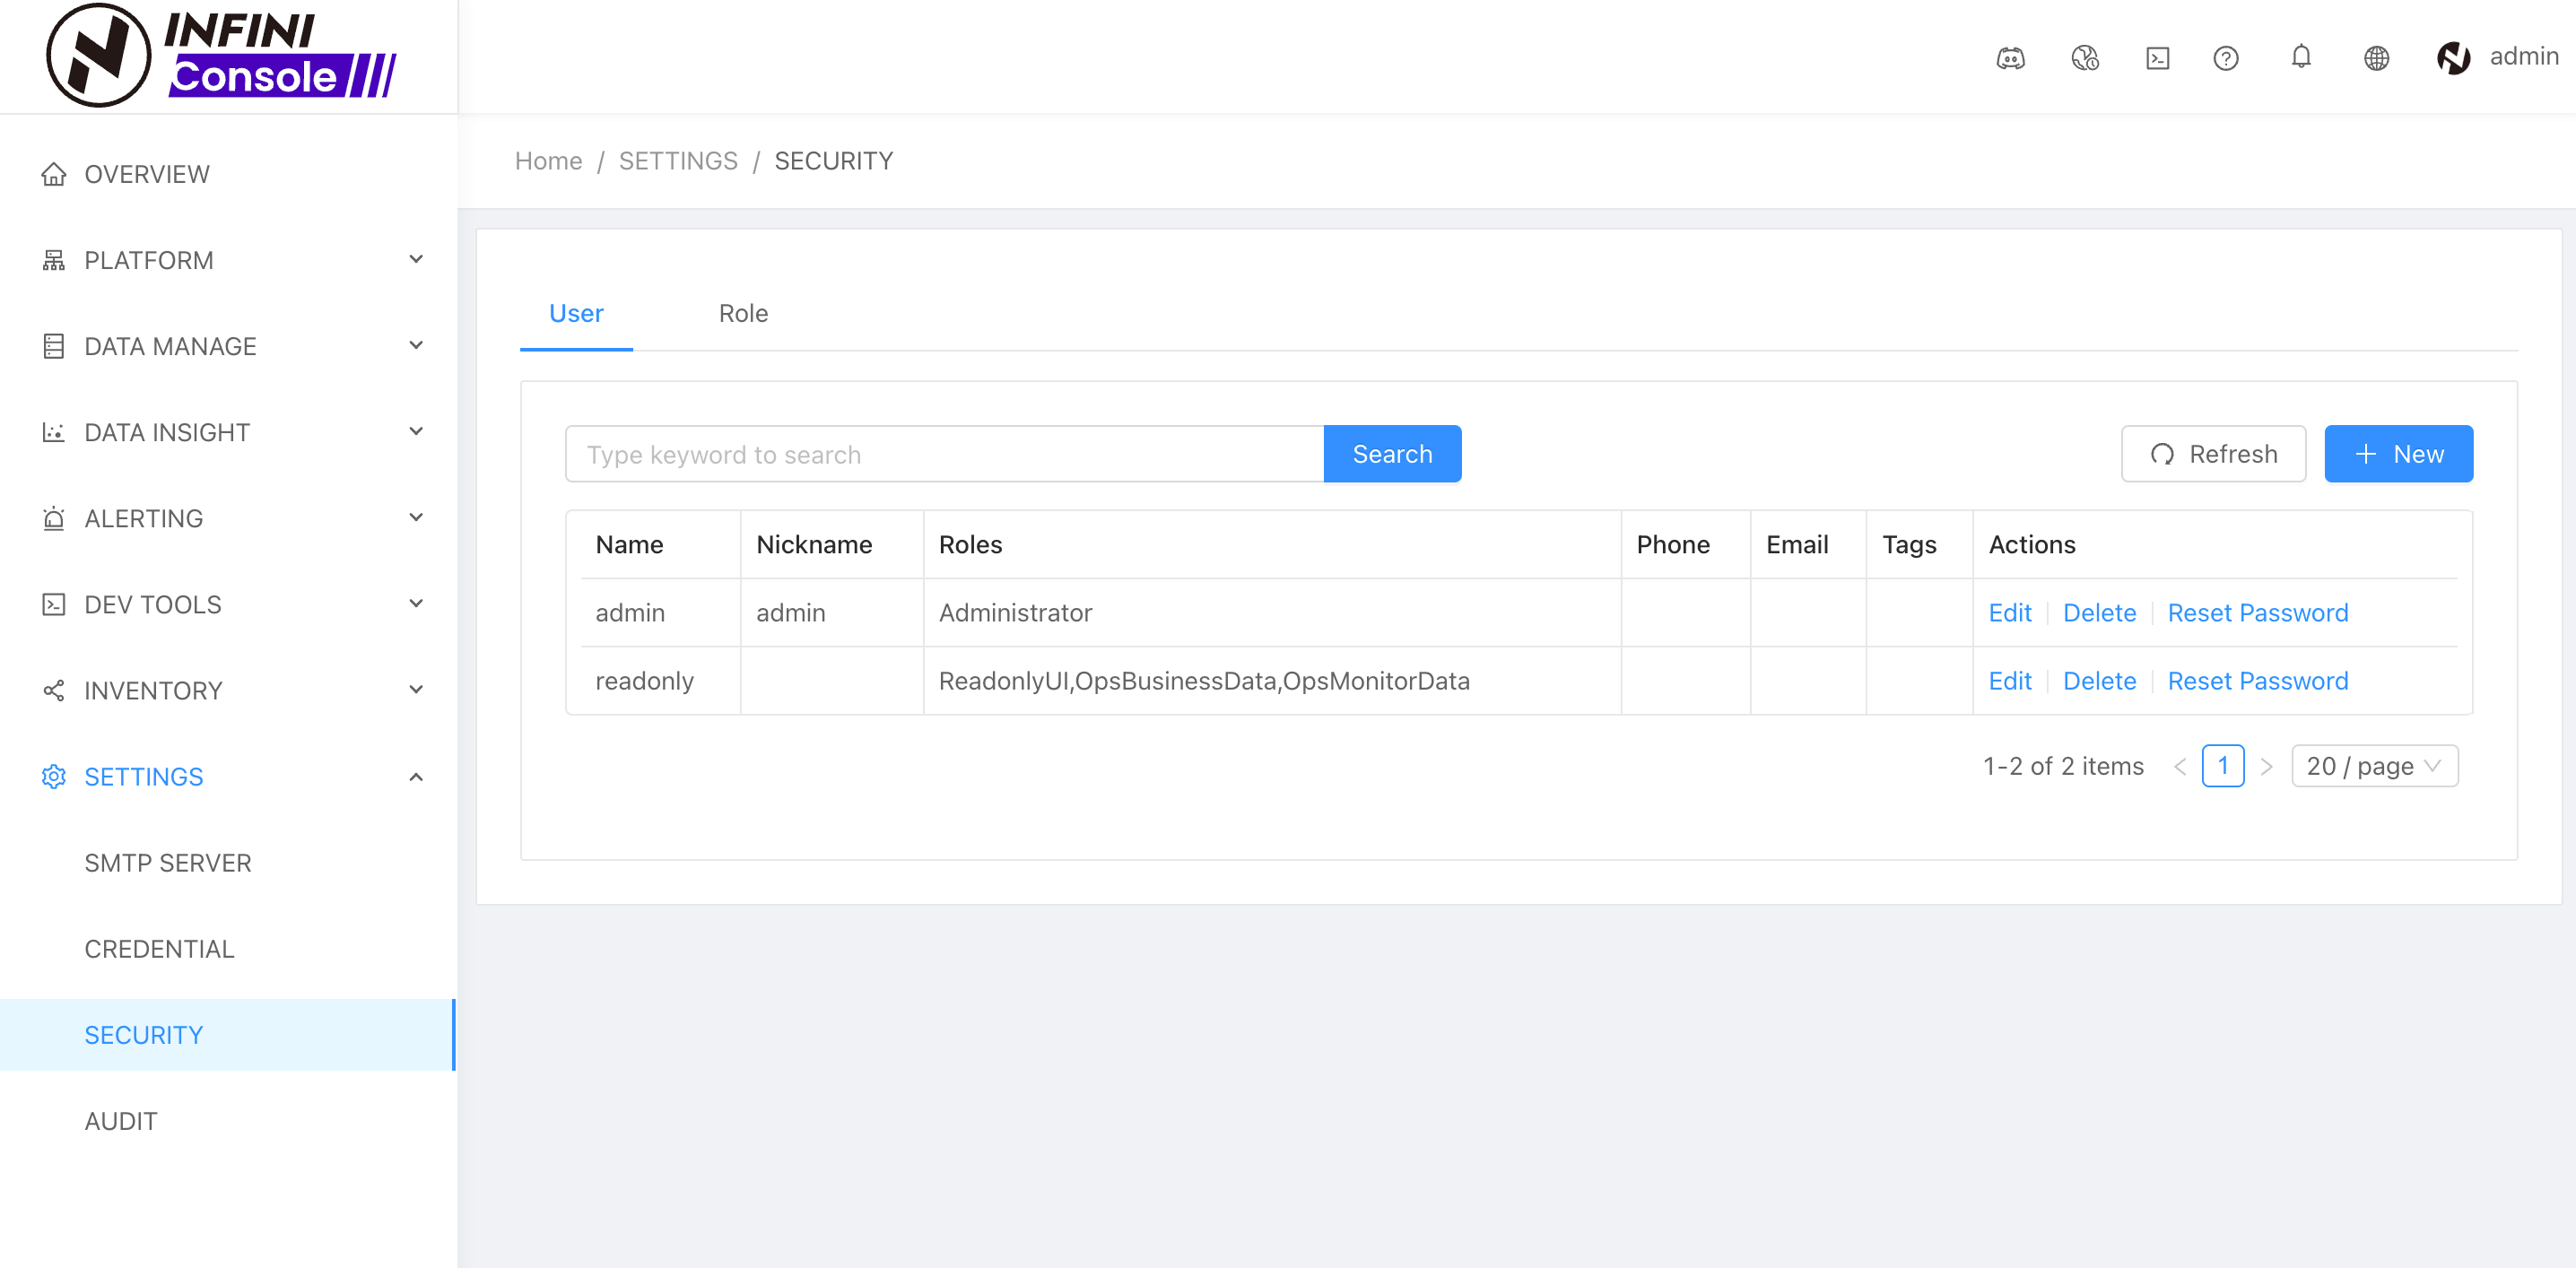This screenshot has width=2576, height=1268.
Task: Collapse the SETTINGS sidebar section
Action: click(228, 777)
